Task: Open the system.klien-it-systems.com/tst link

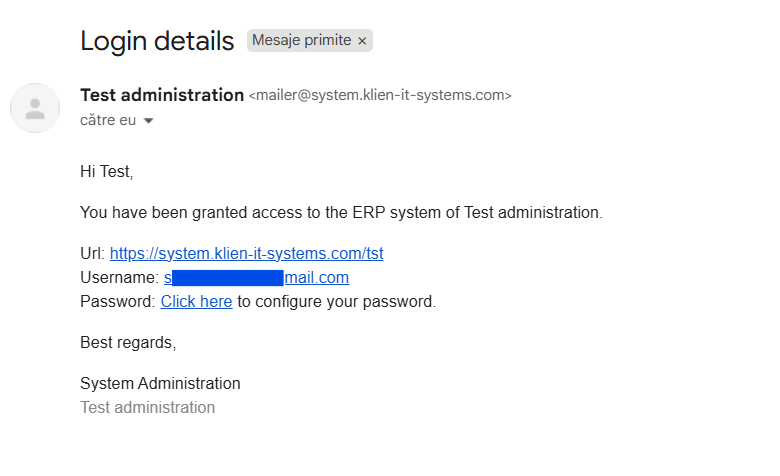Action: [x=246, y=254]
